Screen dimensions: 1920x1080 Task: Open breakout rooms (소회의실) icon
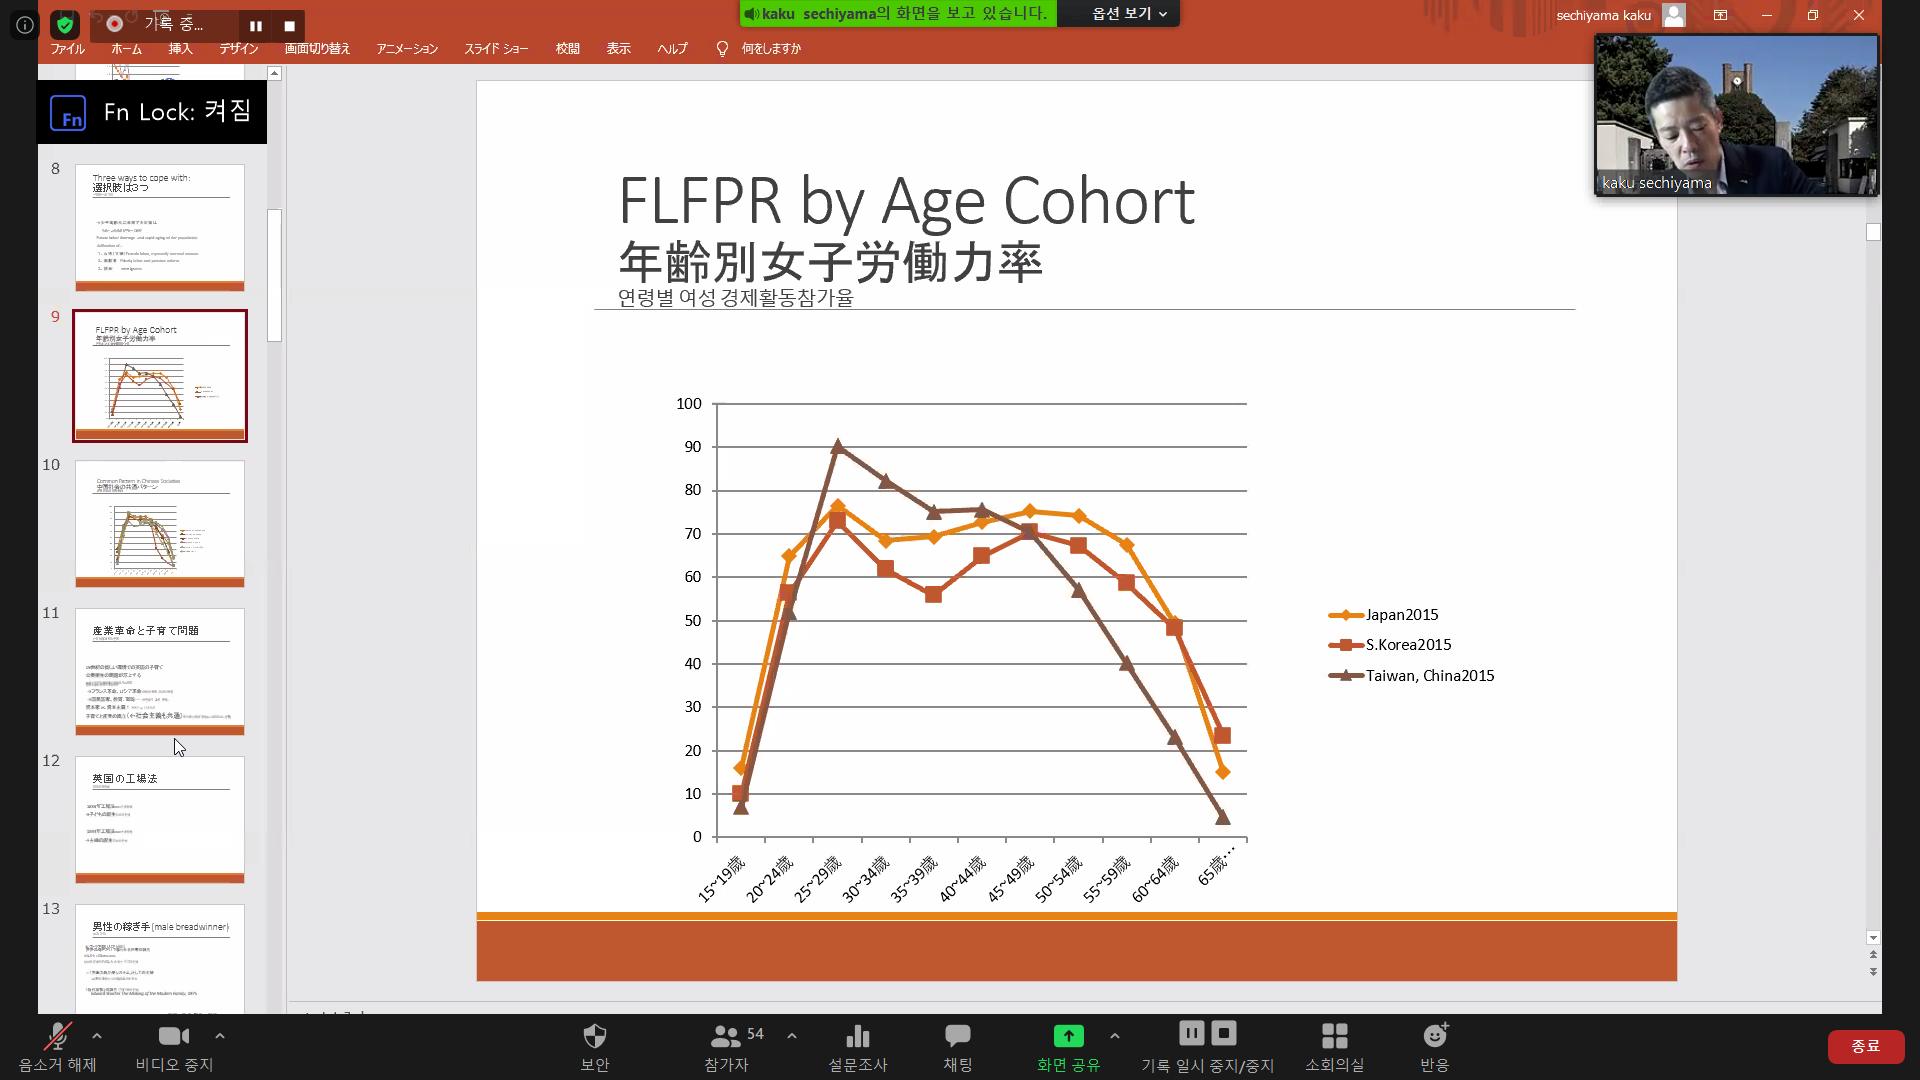pos(1334,1037)
